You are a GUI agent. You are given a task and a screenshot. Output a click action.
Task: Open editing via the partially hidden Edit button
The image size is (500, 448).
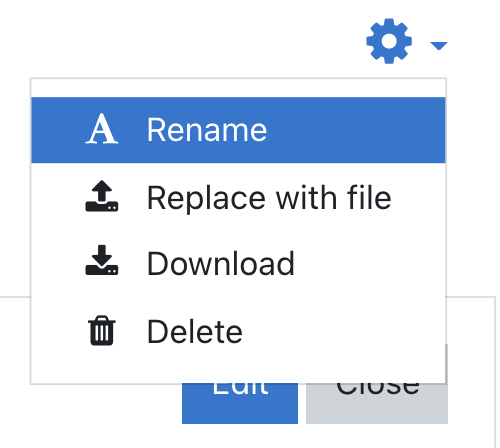pos(240,404)
